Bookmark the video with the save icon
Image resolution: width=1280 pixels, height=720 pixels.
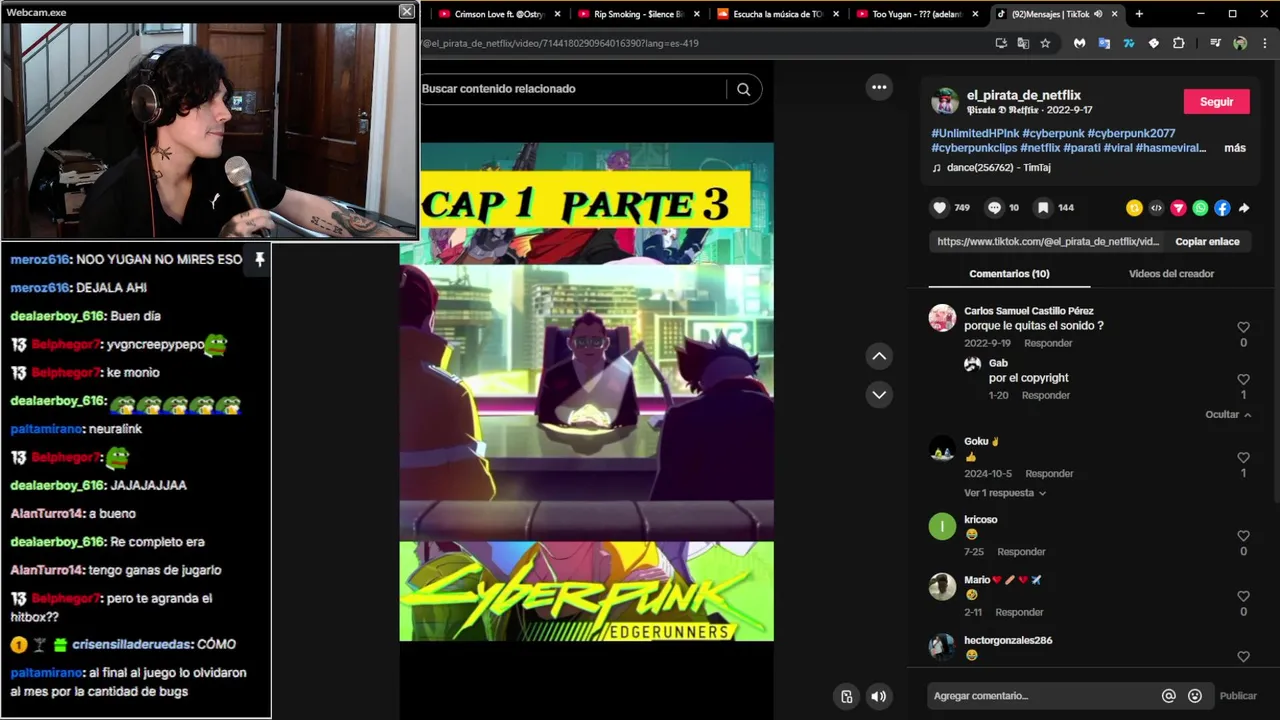coord(1043,208)
